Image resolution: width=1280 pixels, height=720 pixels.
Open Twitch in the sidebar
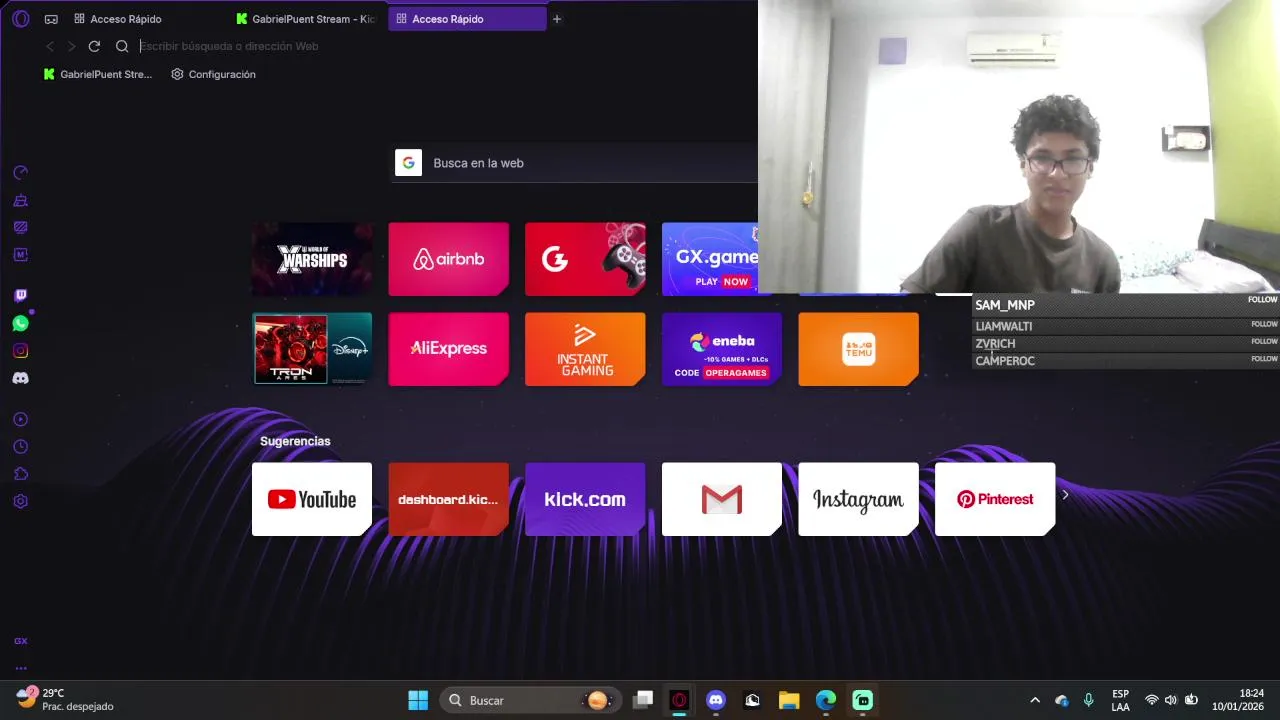tap(20, 295)
